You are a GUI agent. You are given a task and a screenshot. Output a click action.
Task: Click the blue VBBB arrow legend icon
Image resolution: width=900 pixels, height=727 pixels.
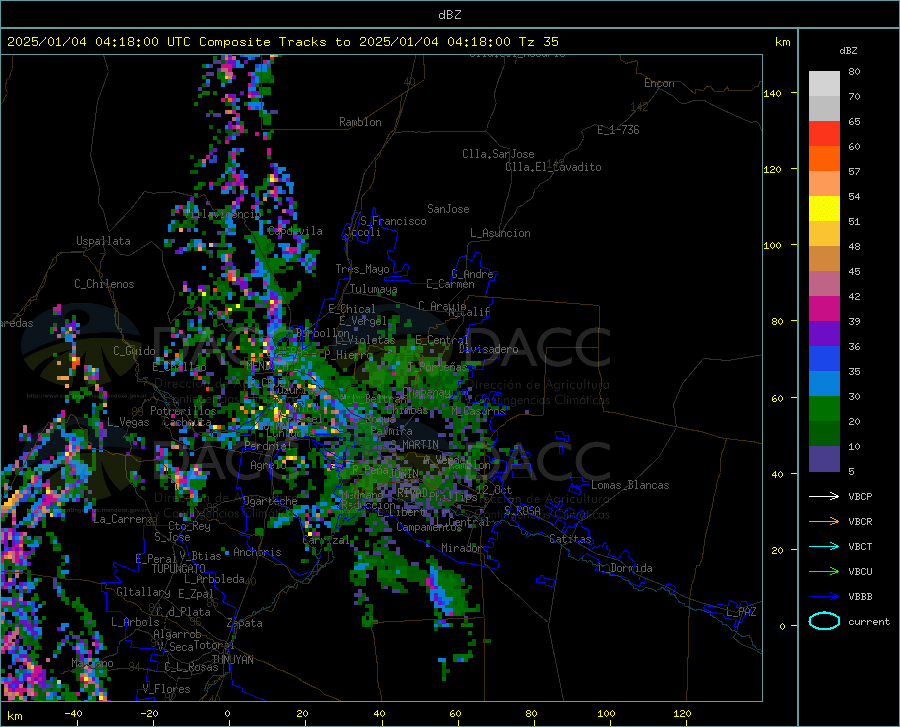(824, 597)
